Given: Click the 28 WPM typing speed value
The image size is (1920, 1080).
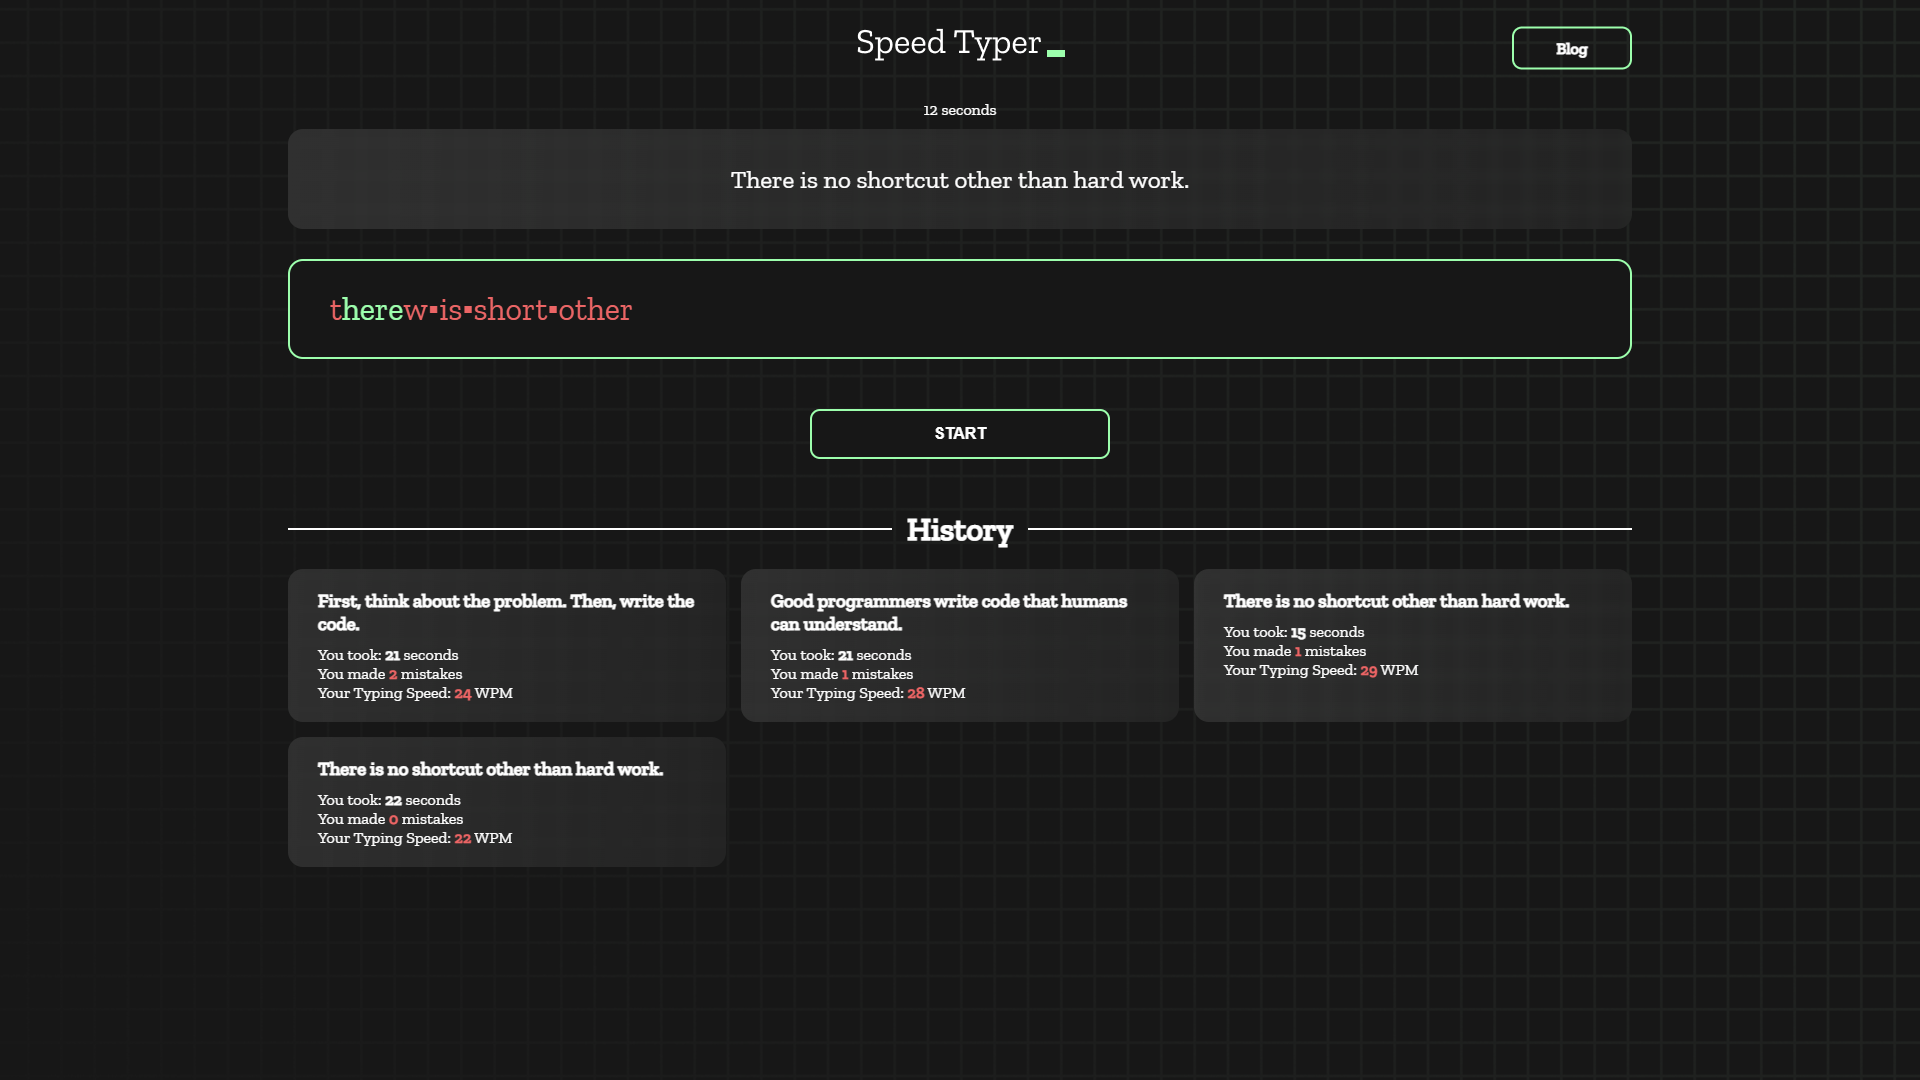Looking at the screenshot, I should coord(916,693).
